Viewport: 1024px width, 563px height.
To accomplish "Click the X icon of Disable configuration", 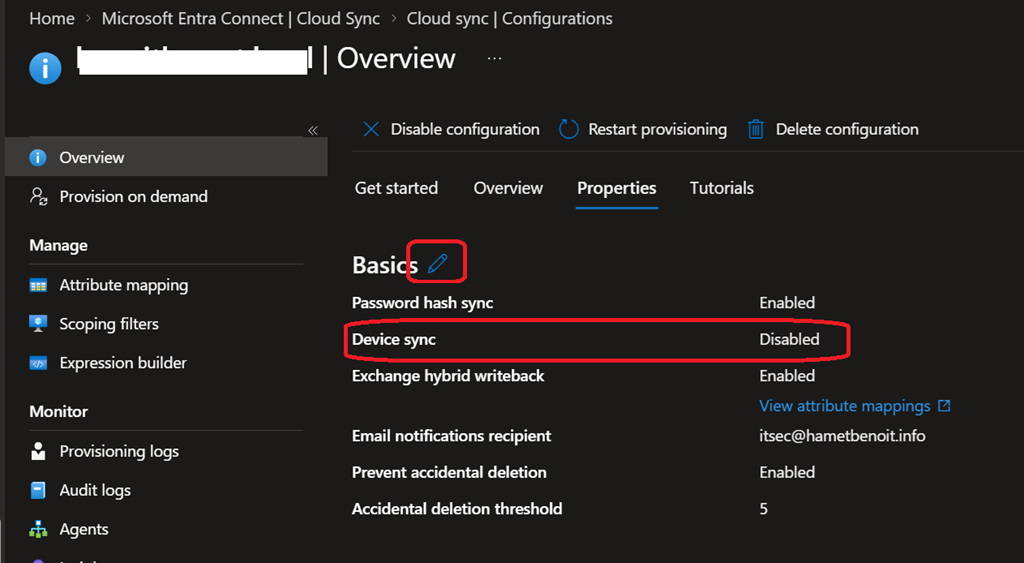I will tap(371, 129).
